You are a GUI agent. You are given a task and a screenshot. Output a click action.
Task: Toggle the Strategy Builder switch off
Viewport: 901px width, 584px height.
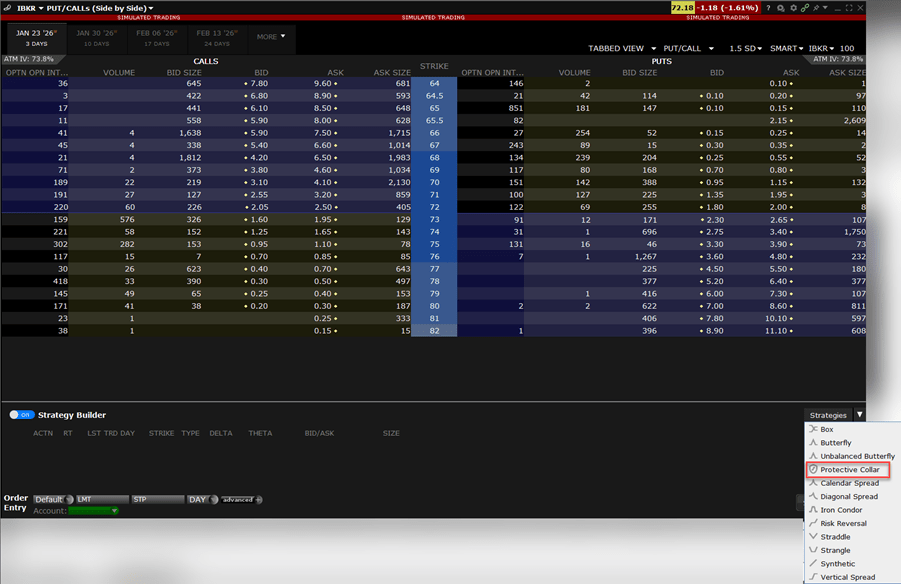(20, 415)
